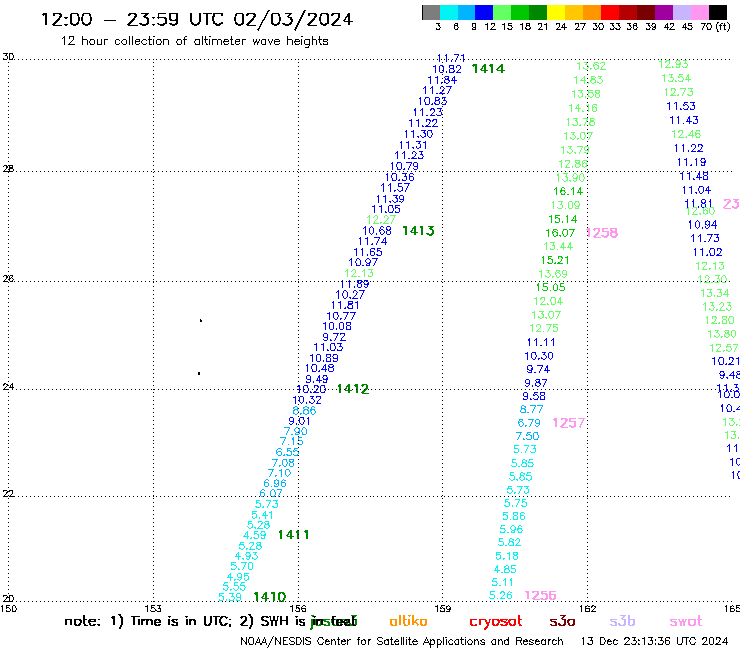Pick the dark blue legend swatch
The width and height of the screenshot is (740, 650).
pyautogui.click(x=484, y=12)
